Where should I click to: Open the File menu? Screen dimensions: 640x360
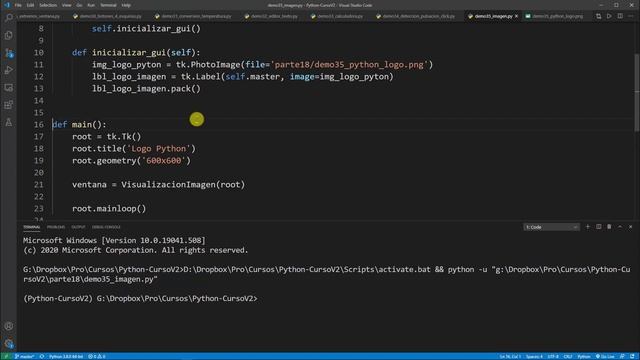[x=18, y=5]
